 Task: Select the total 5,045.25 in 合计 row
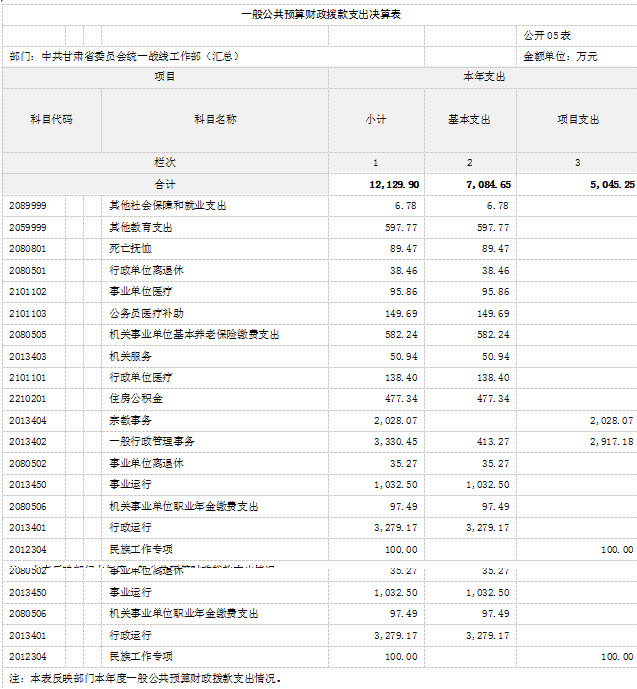click(612, 185)
